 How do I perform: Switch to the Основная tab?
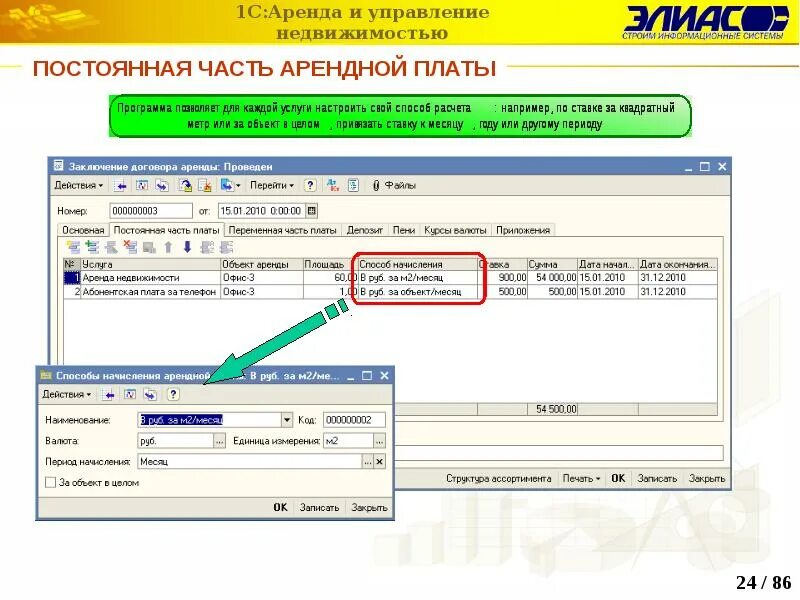click(x=83, y=231)
